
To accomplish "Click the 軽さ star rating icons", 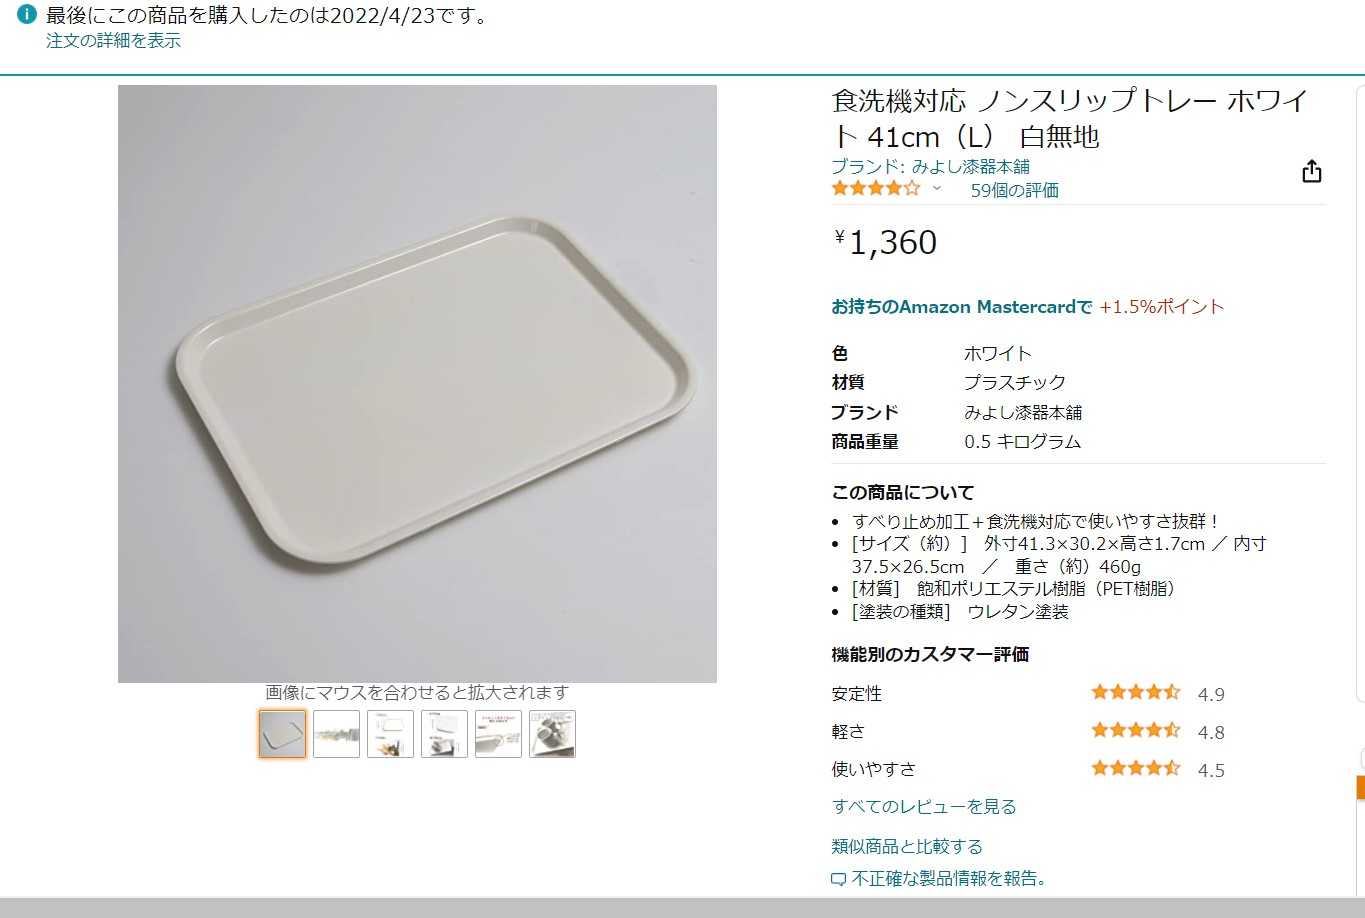I will (x=1136, y=730).
